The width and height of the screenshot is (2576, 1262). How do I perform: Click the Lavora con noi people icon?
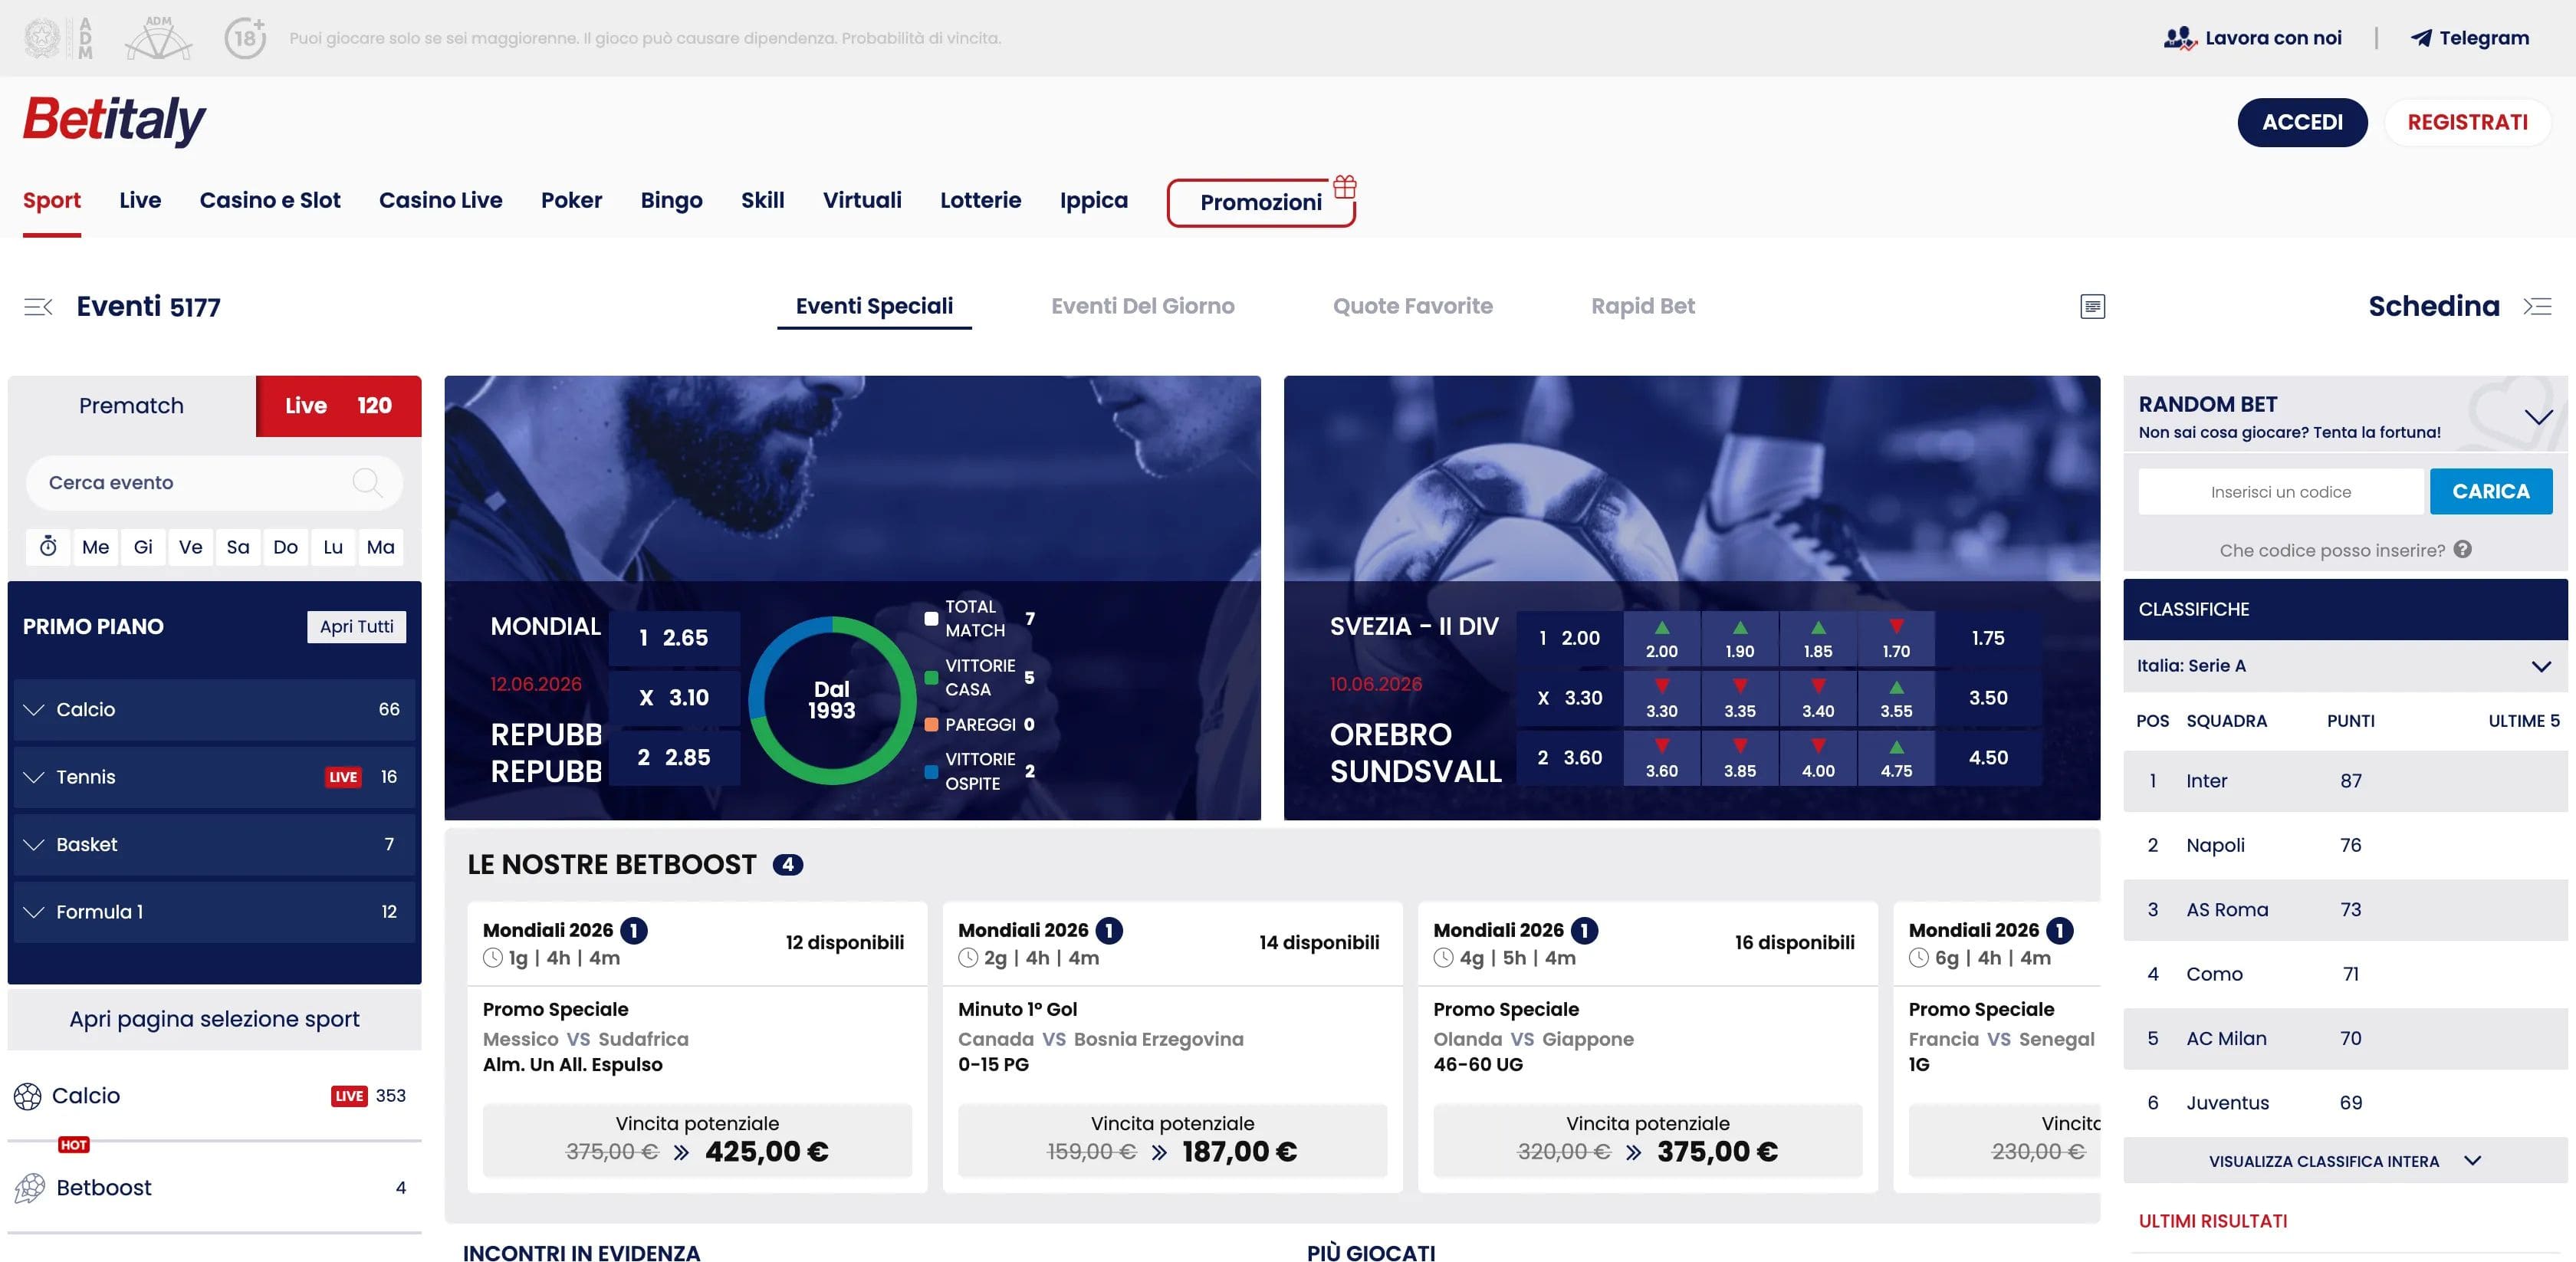click(x=2179, y=38)
